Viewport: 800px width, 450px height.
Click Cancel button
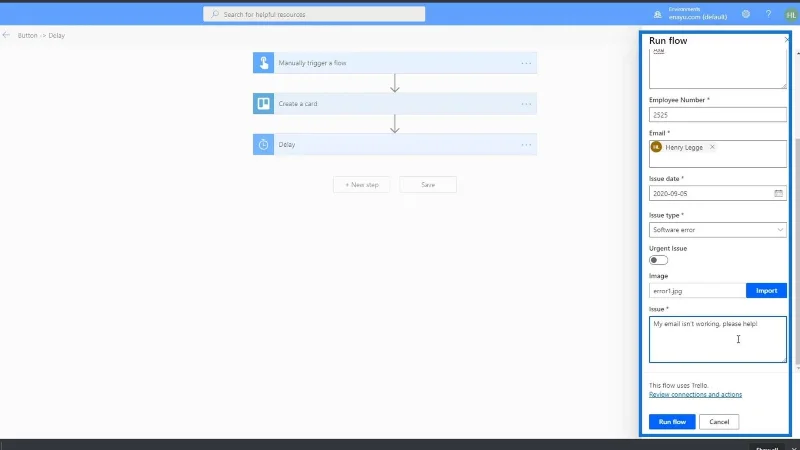719,422
